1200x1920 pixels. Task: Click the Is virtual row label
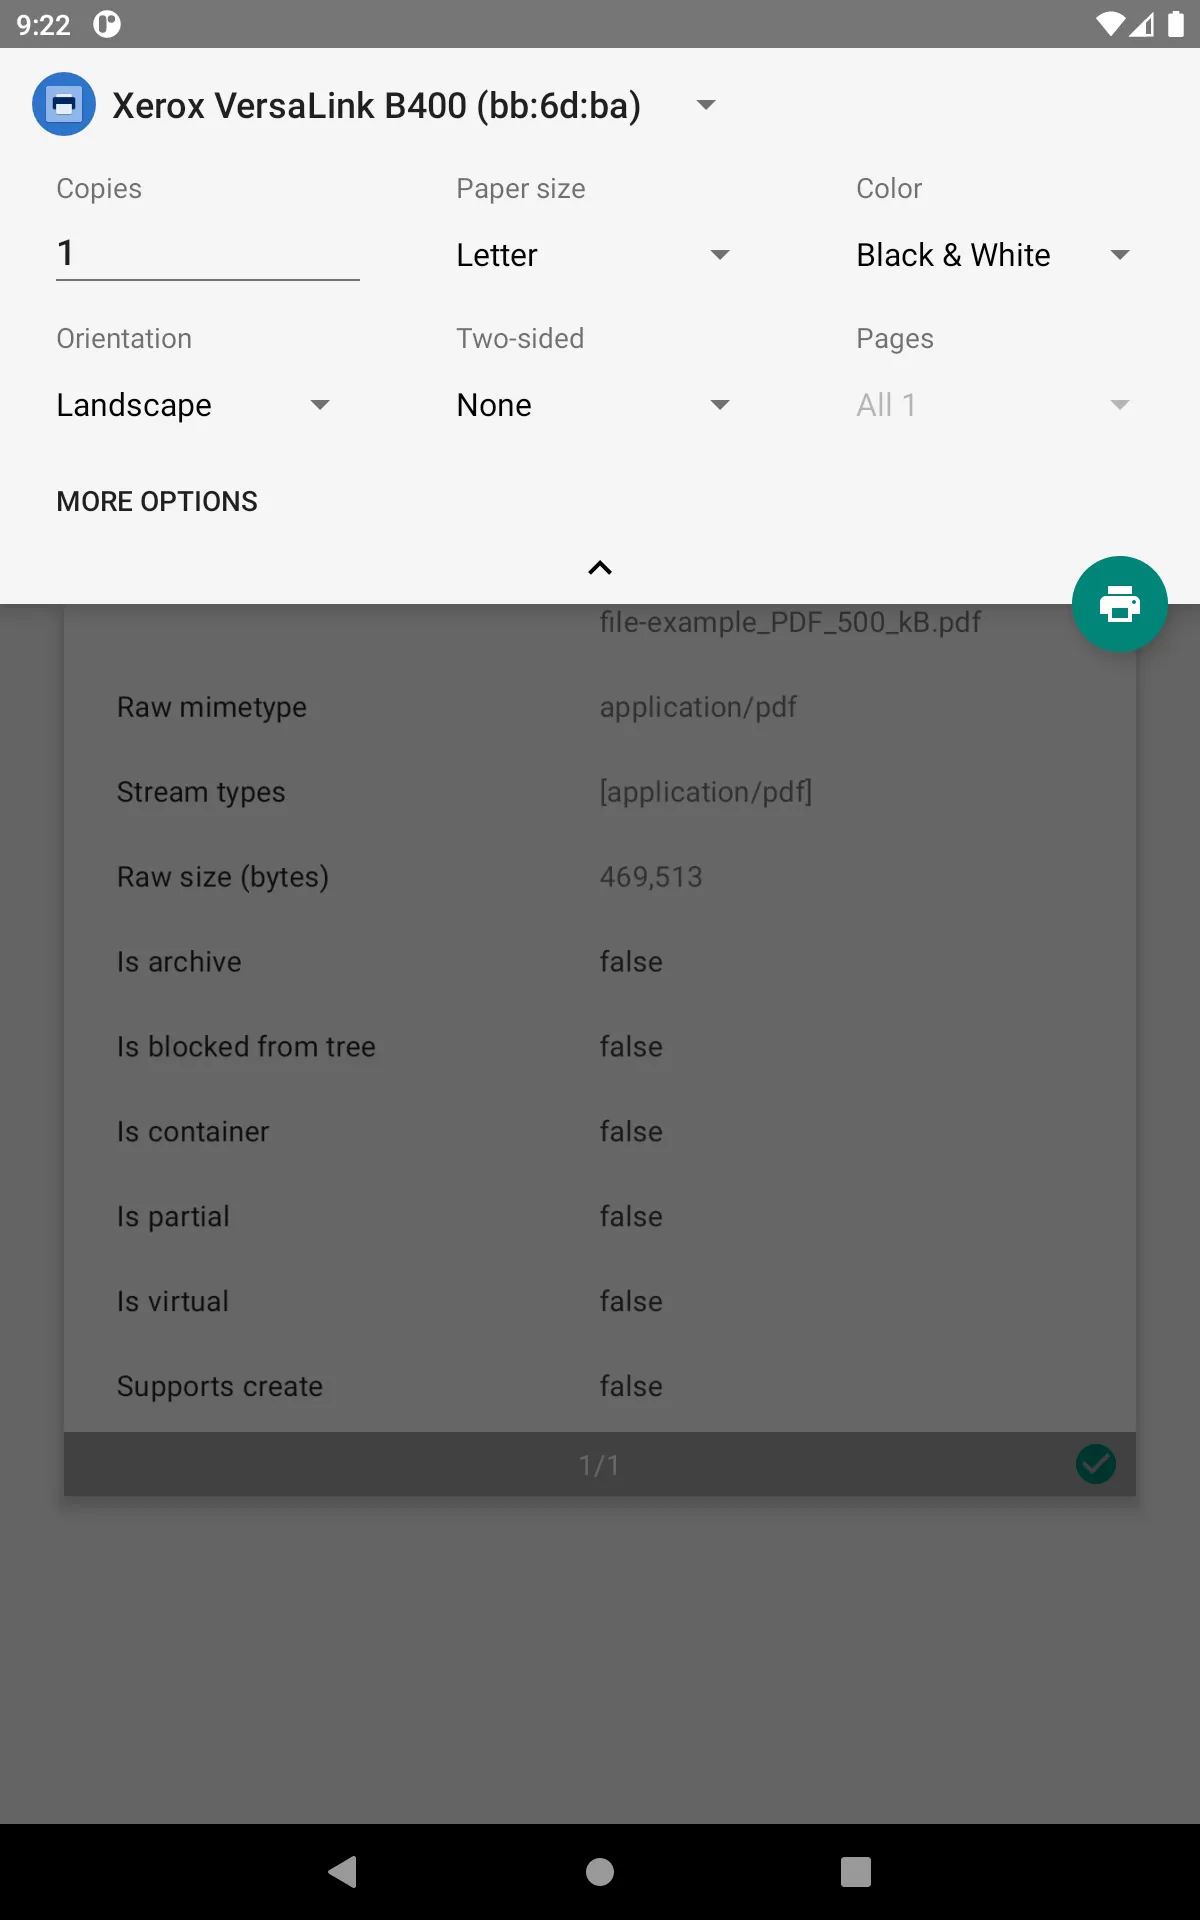click(173, 1302)
